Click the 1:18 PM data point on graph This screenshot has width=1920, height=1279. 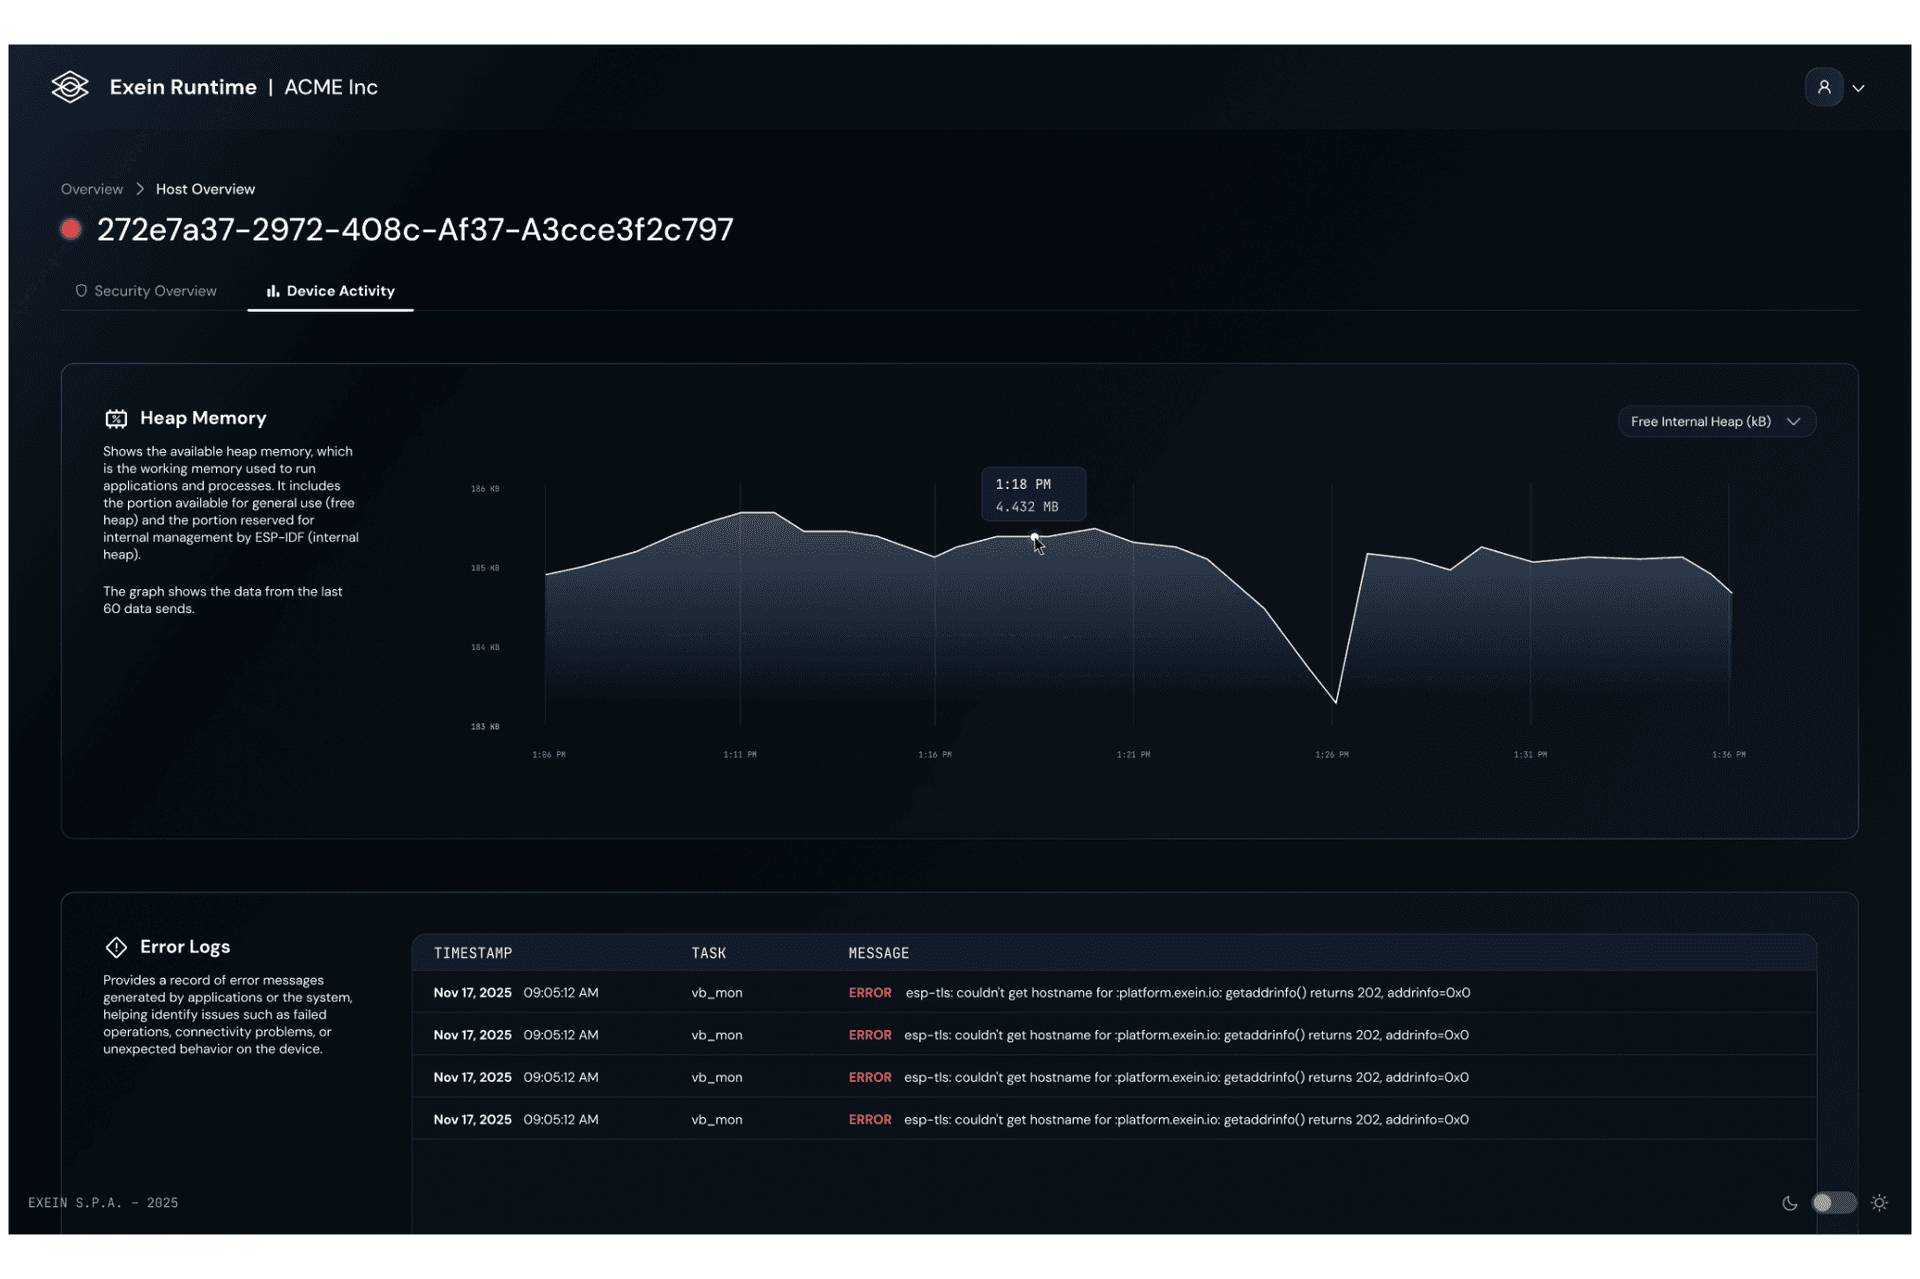coord(1034,537)
